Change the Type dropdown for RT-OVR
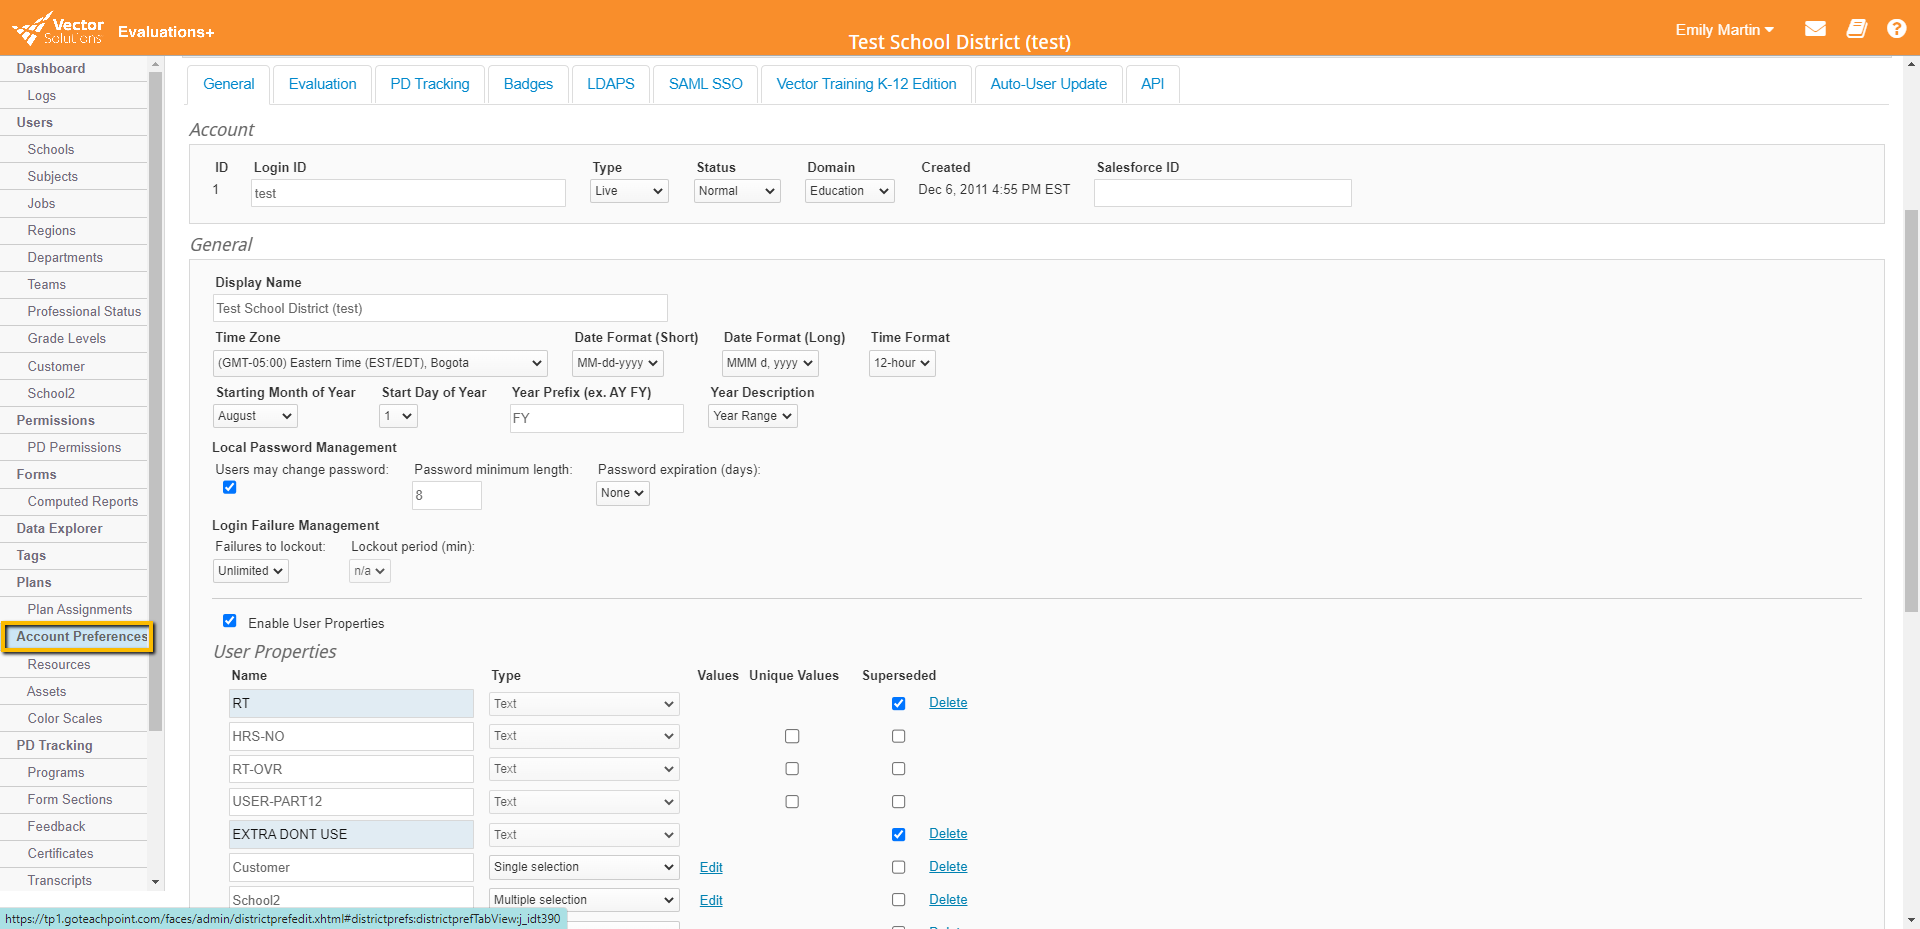Viewport: 1920px width, 929px height. coord(583,768)
